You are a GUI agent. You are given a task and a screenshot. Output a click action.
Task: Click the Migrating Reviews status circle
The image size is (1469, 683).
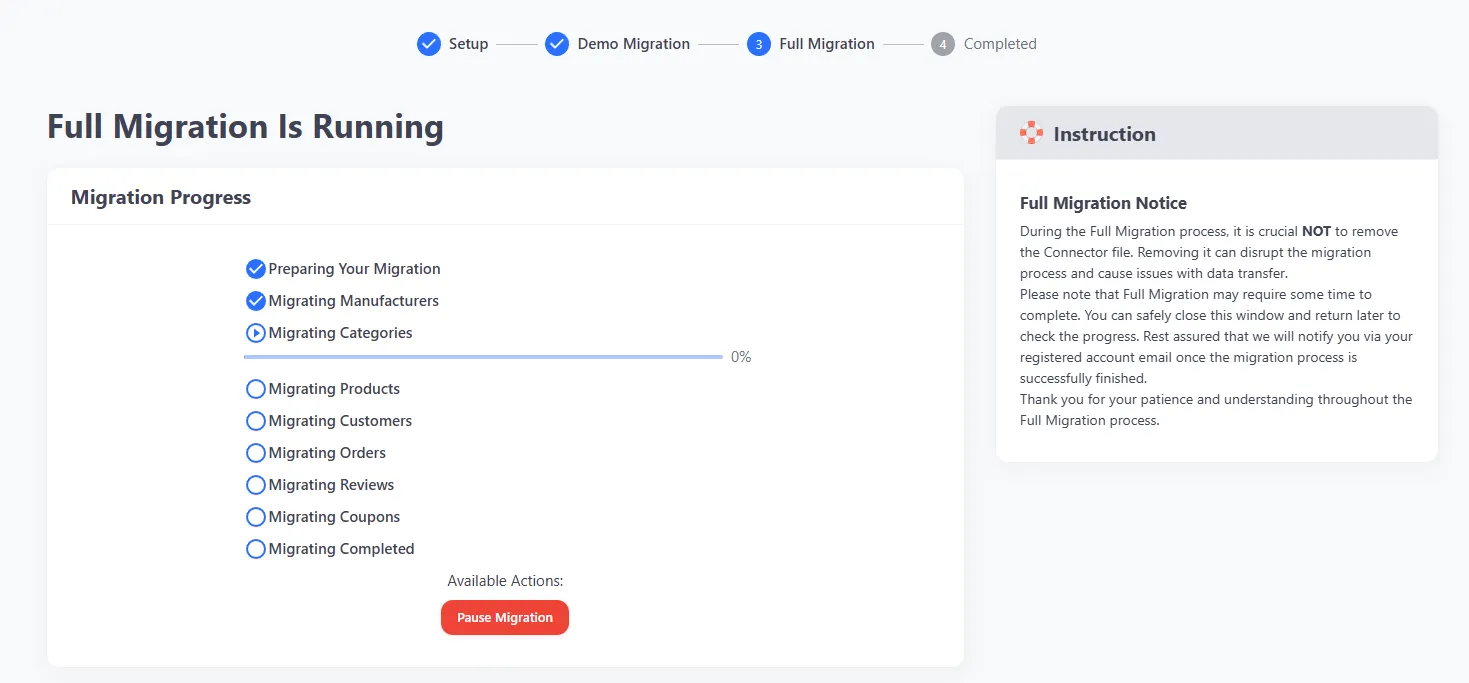[256, 485]
